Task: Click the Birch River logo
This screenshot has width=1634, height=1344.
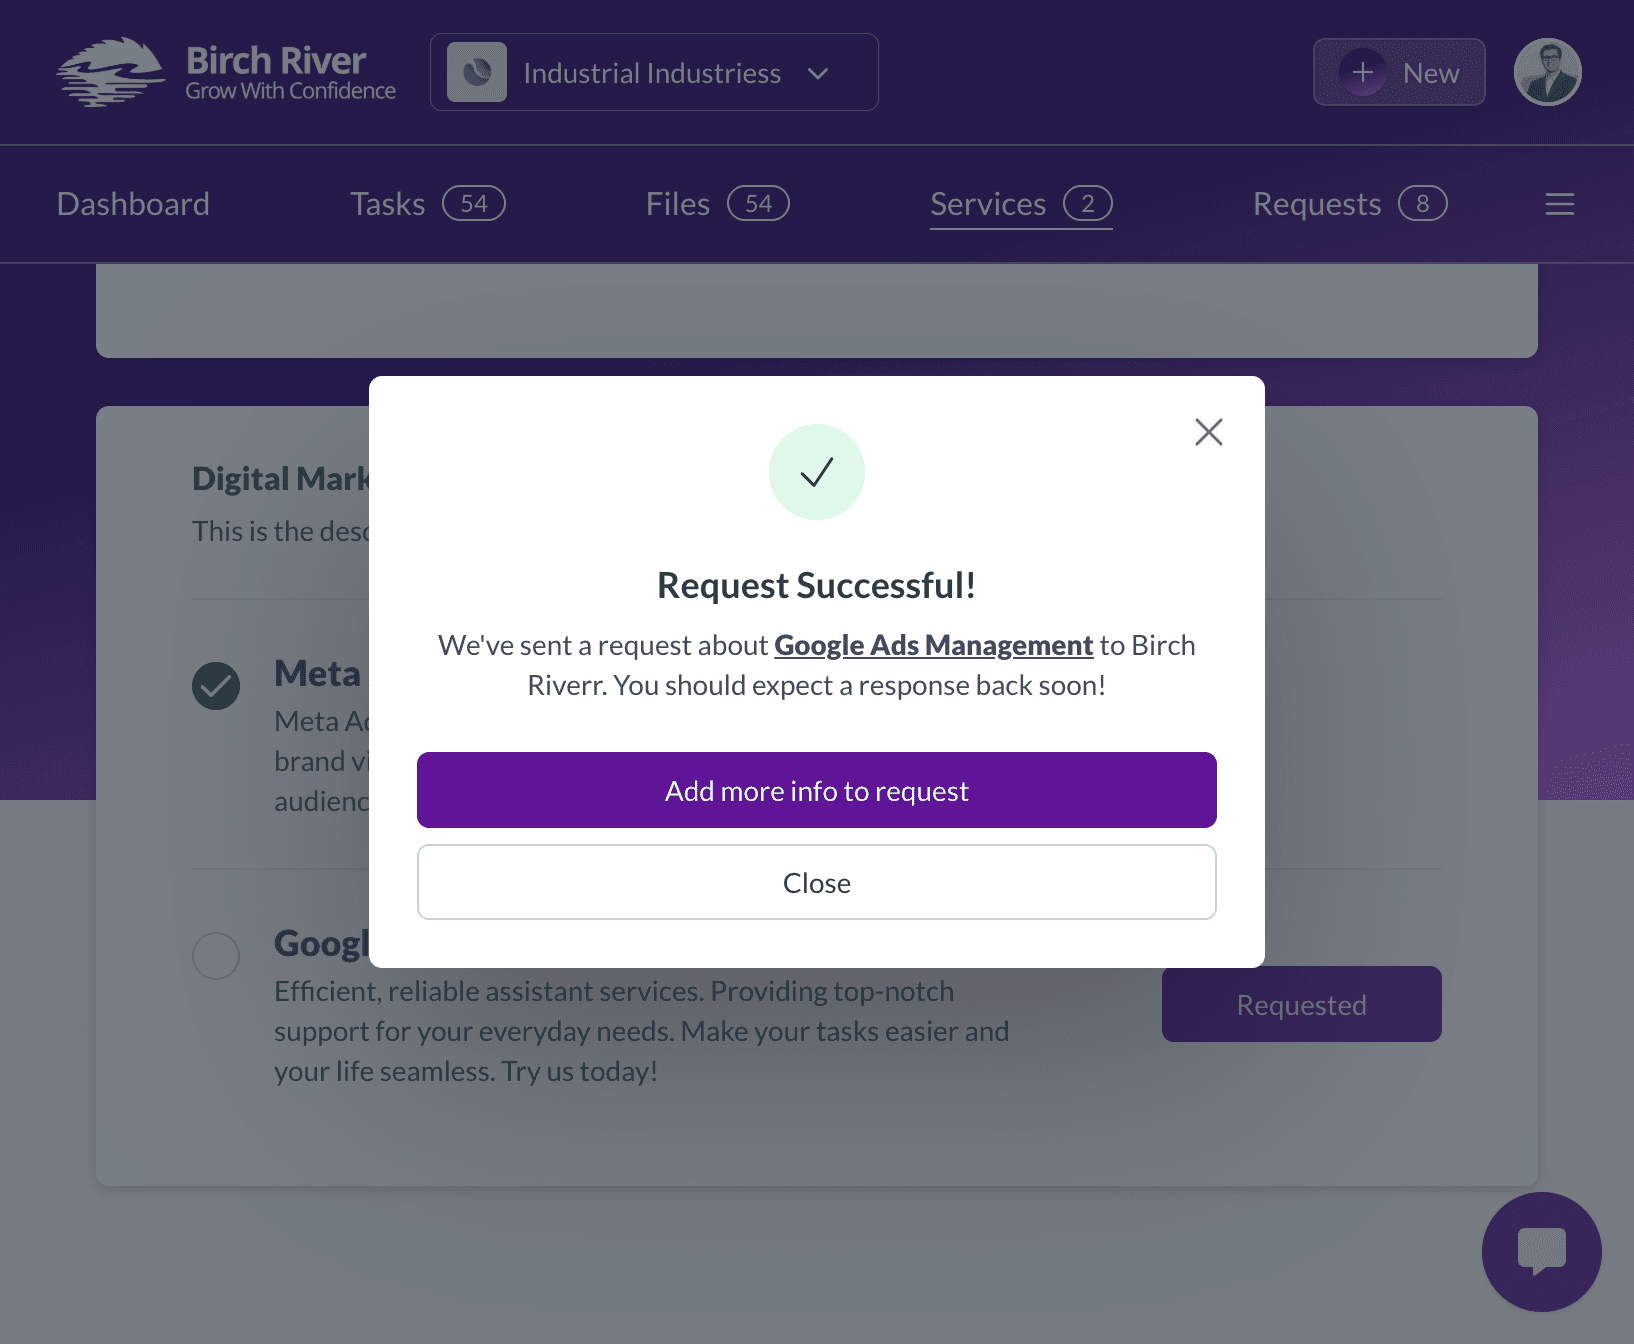Action: (x=224, y=71)
